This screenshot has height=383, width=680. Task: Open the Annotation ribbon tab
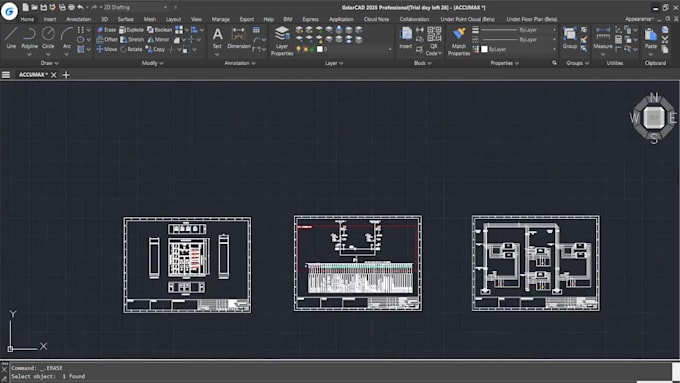point(78,19)
